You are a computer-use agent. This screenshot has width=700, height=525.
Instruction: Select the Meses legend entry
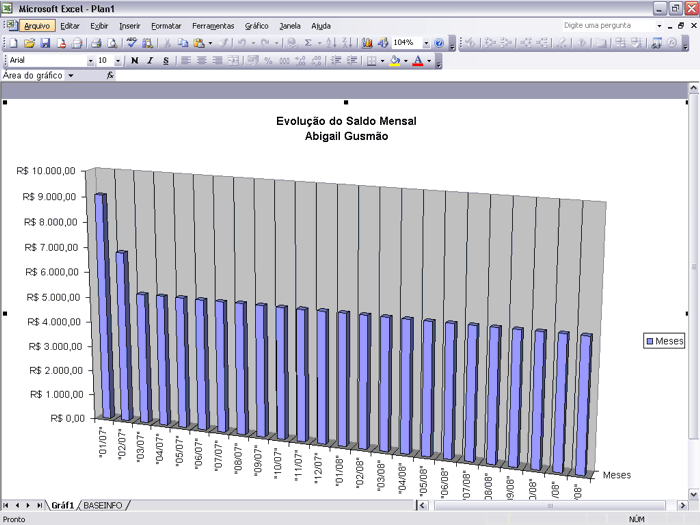[664, 341]
